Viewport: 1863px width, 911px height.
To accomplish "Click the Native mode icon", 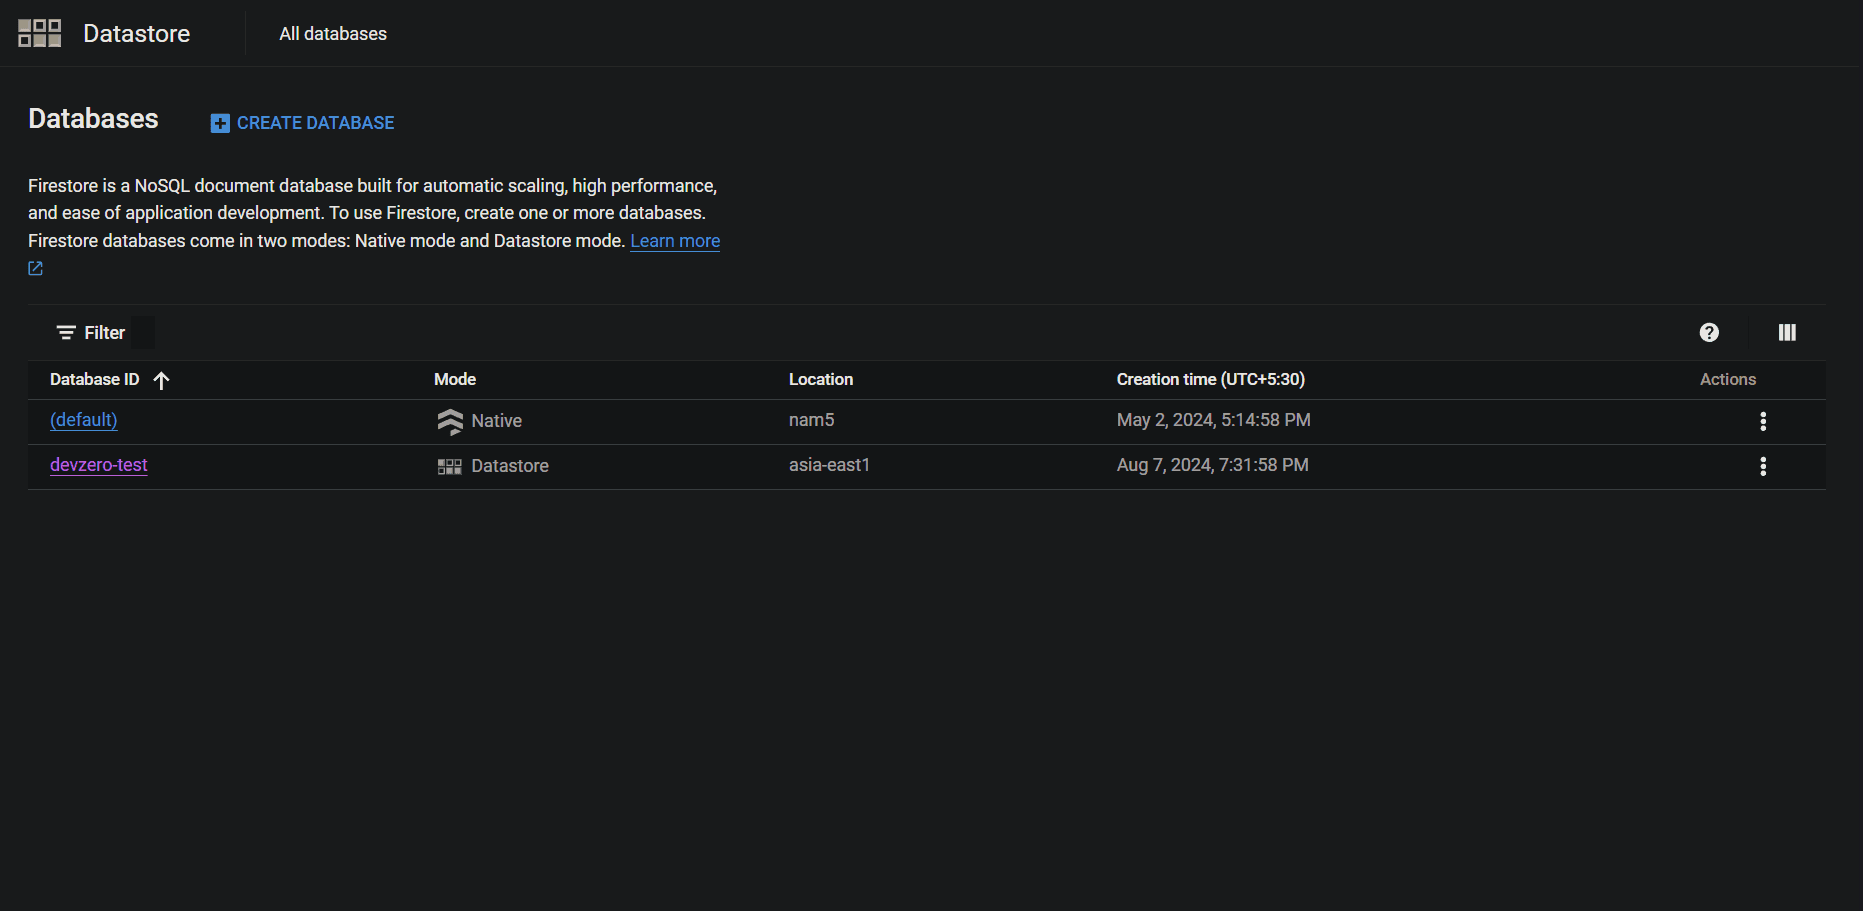I will 450,421.
